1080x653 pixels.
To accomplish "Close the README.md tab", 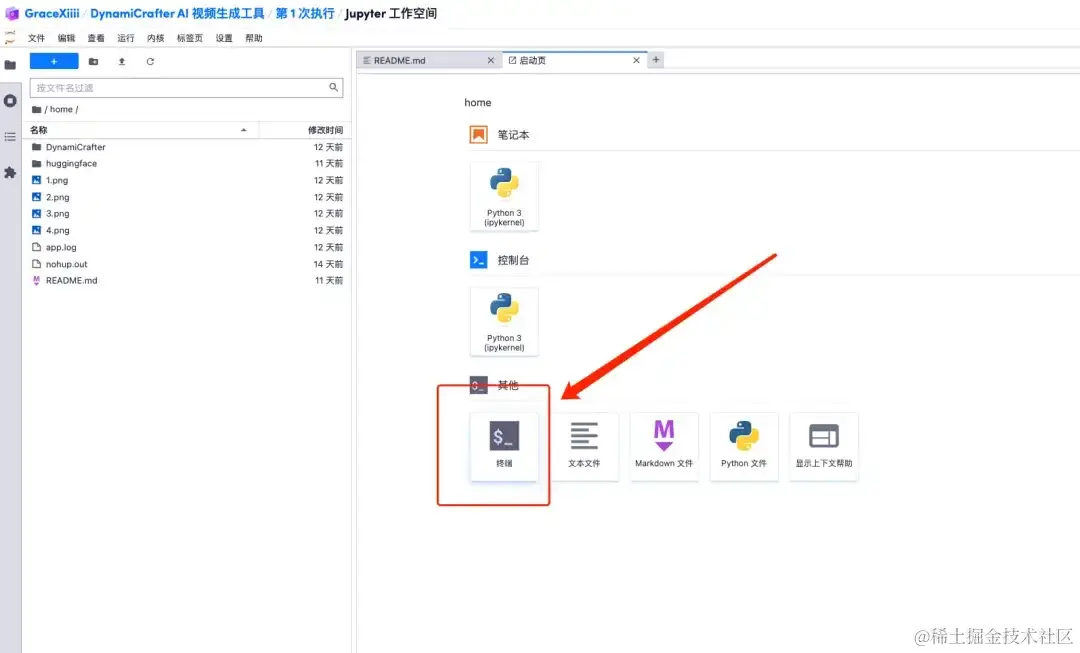I will coord(491,61).
